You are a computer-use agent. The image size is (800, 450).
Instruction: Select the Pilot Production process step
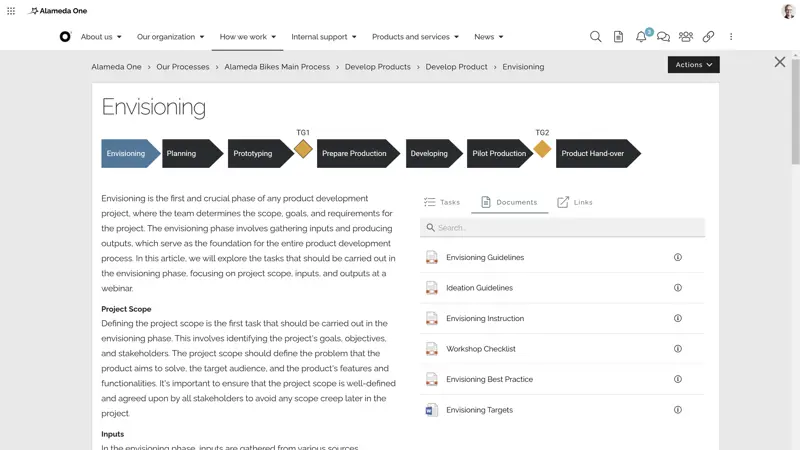[x=499, y=154]
